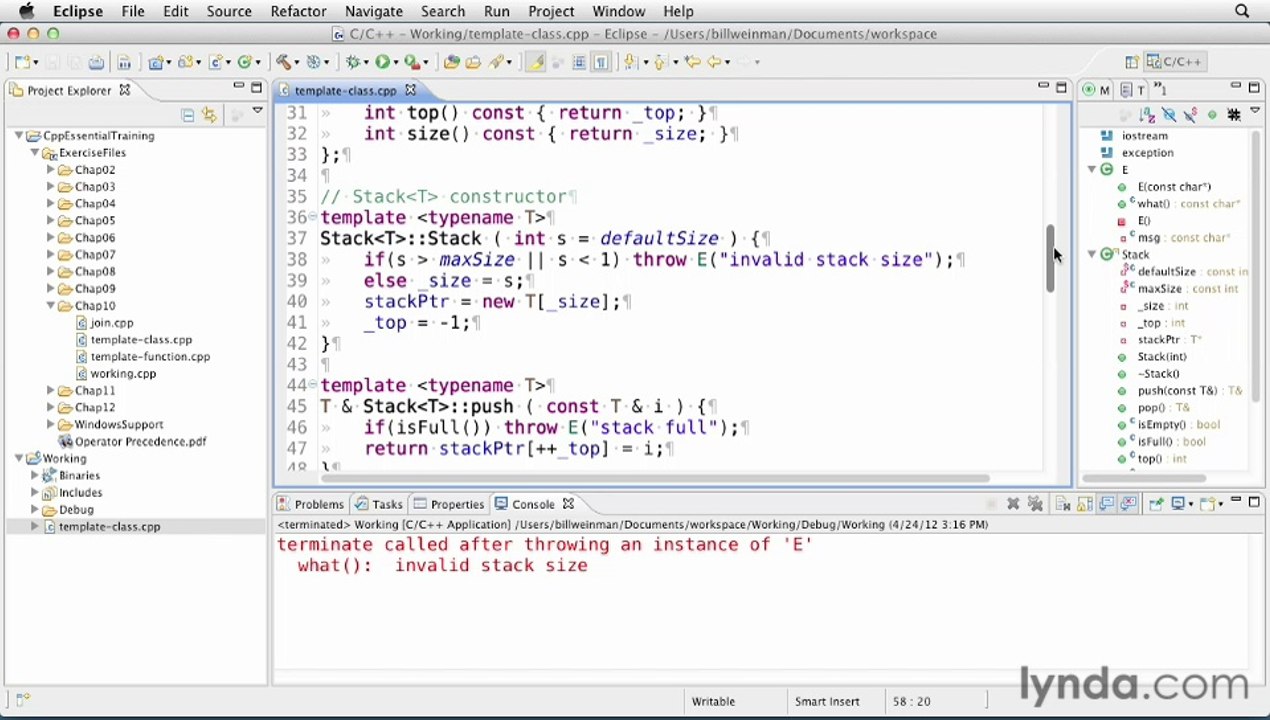Open the Source menu
The height and width of the screenshot is (720, 1270).
click(229, 11)
